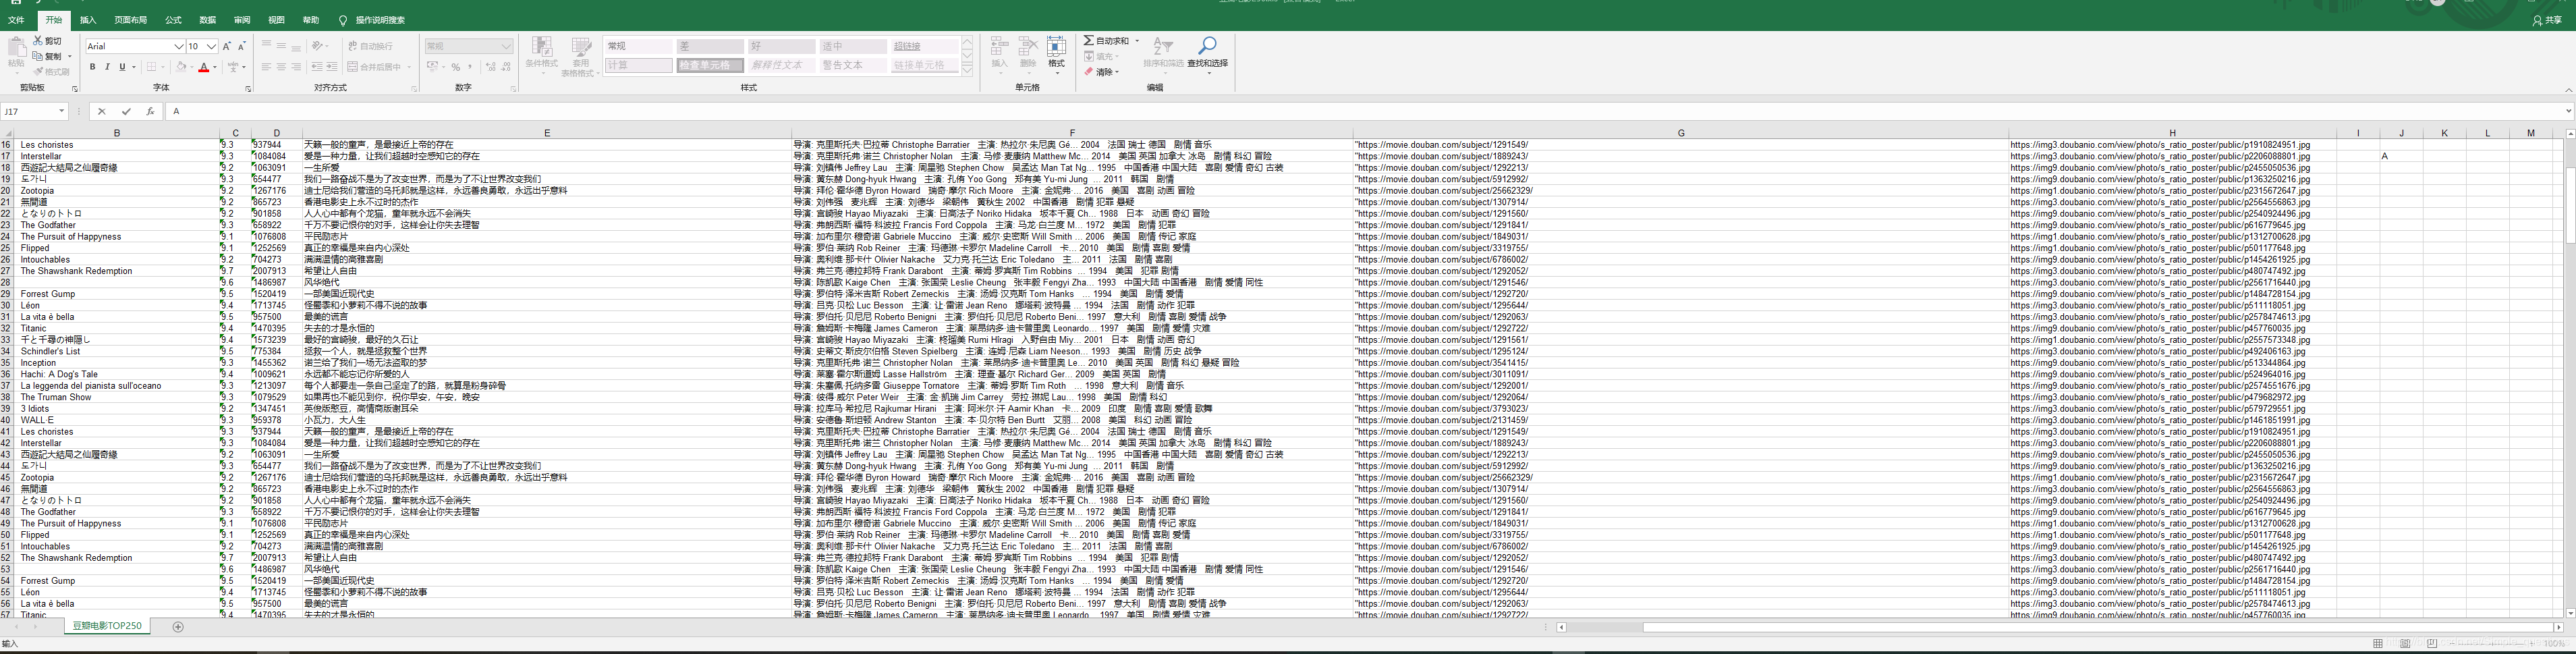Viewport: 2576px width, 654px height.
Task: Toggle Bold formatting
Action: [92, 67]
